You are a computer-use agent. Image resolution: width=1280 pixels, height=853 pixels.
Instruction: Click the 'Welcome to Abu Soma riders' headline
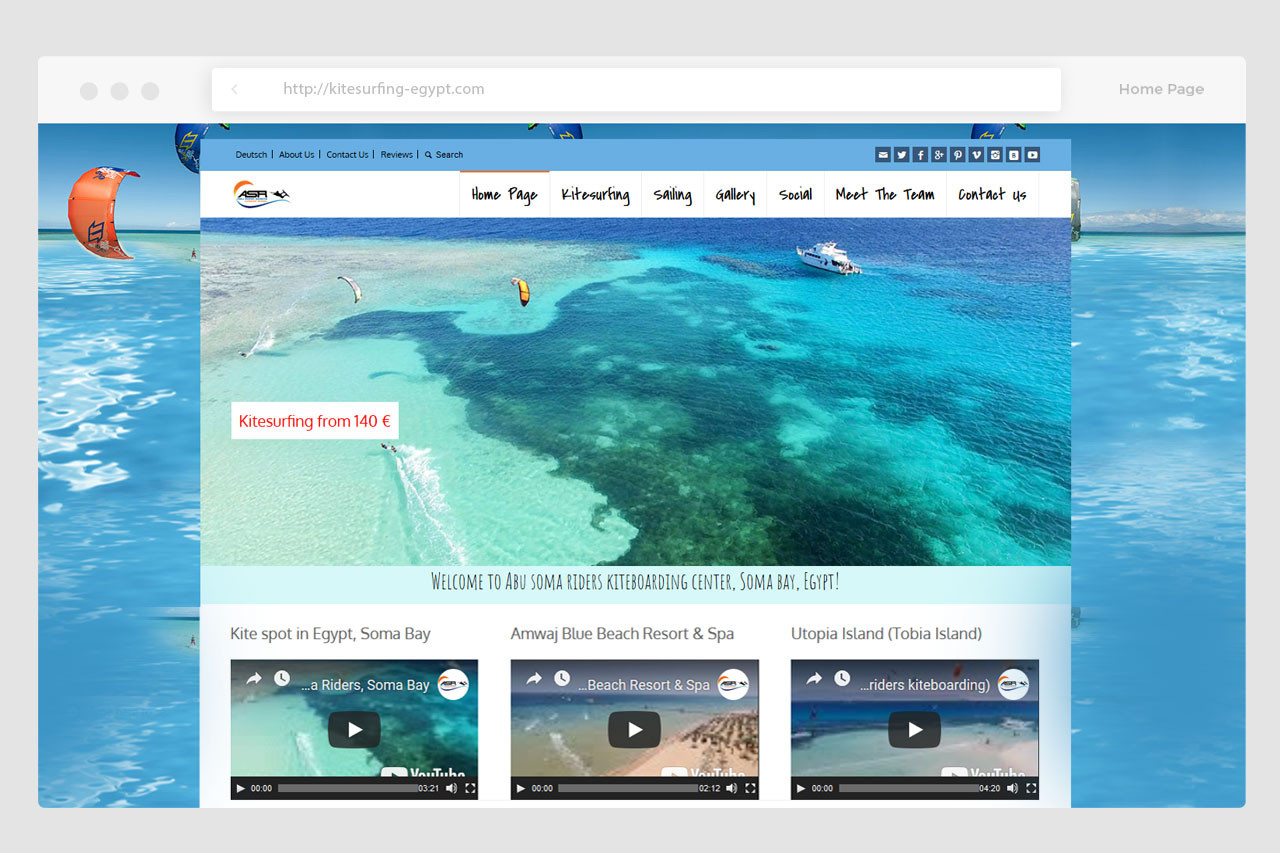point(635,582)
